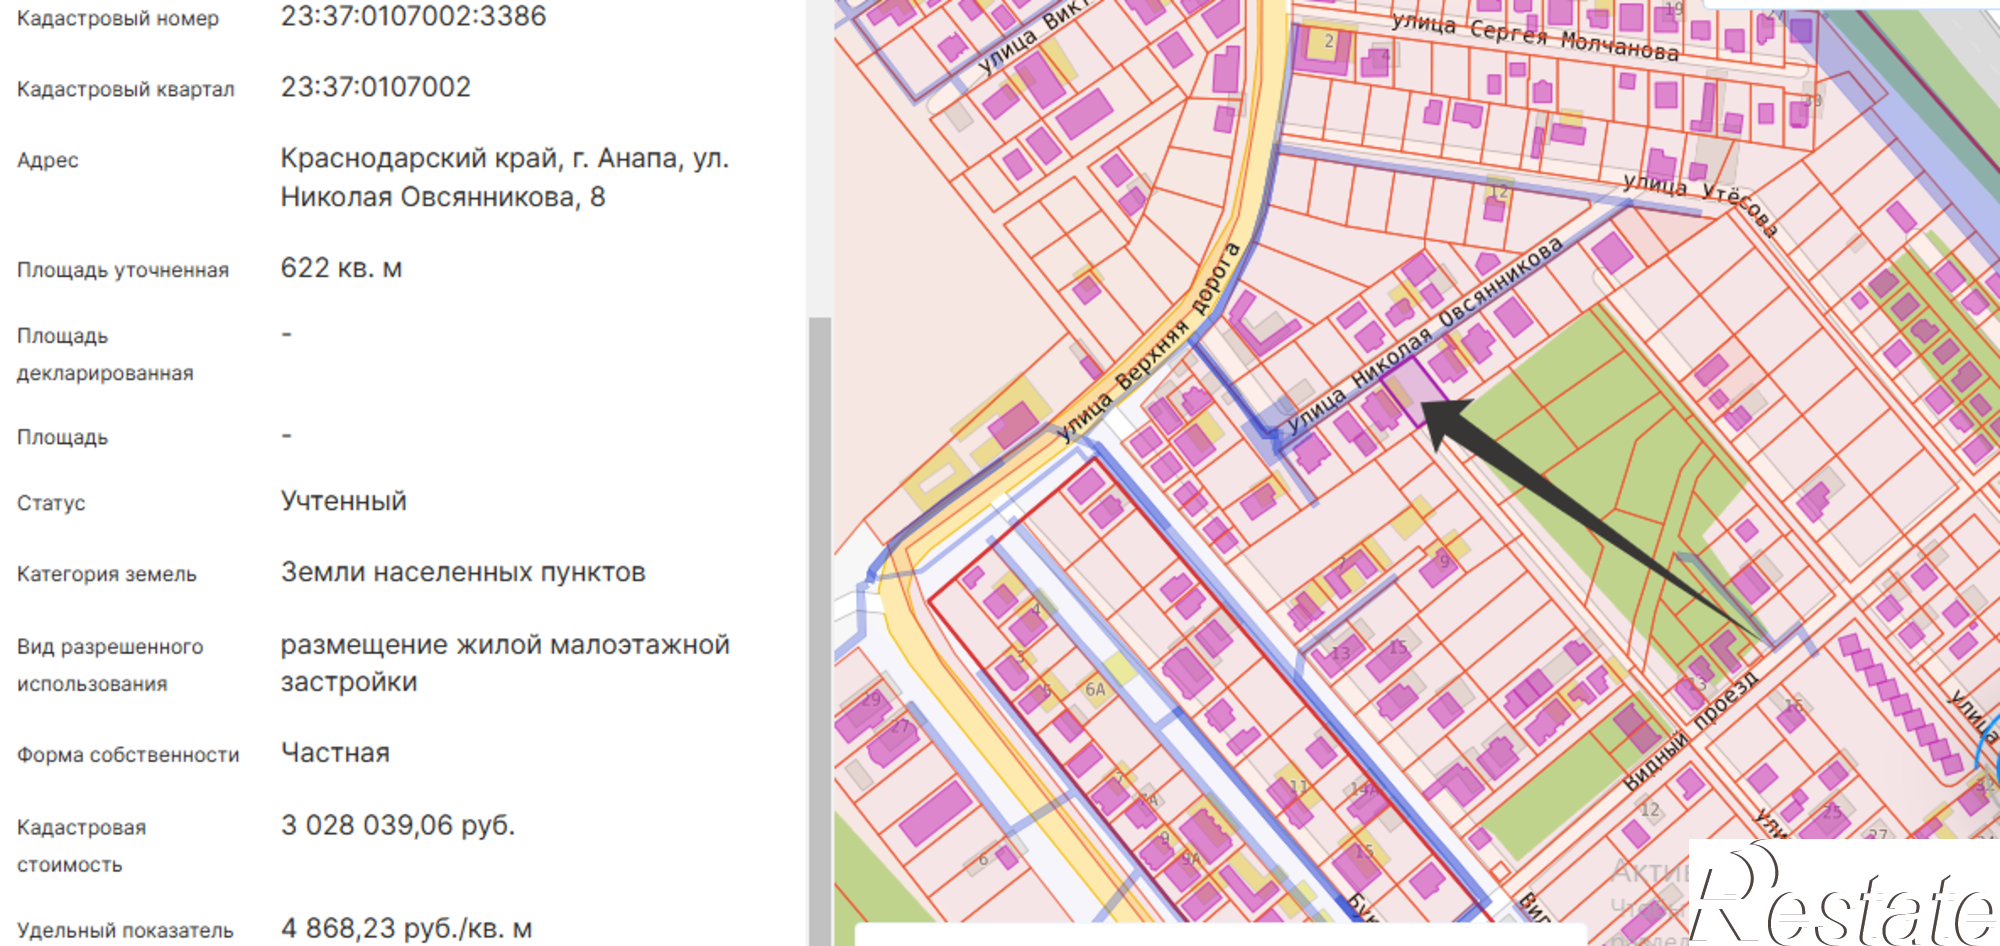Click the label Адрес
Viewport: 2000px width, 946px height.
[48, 160]
